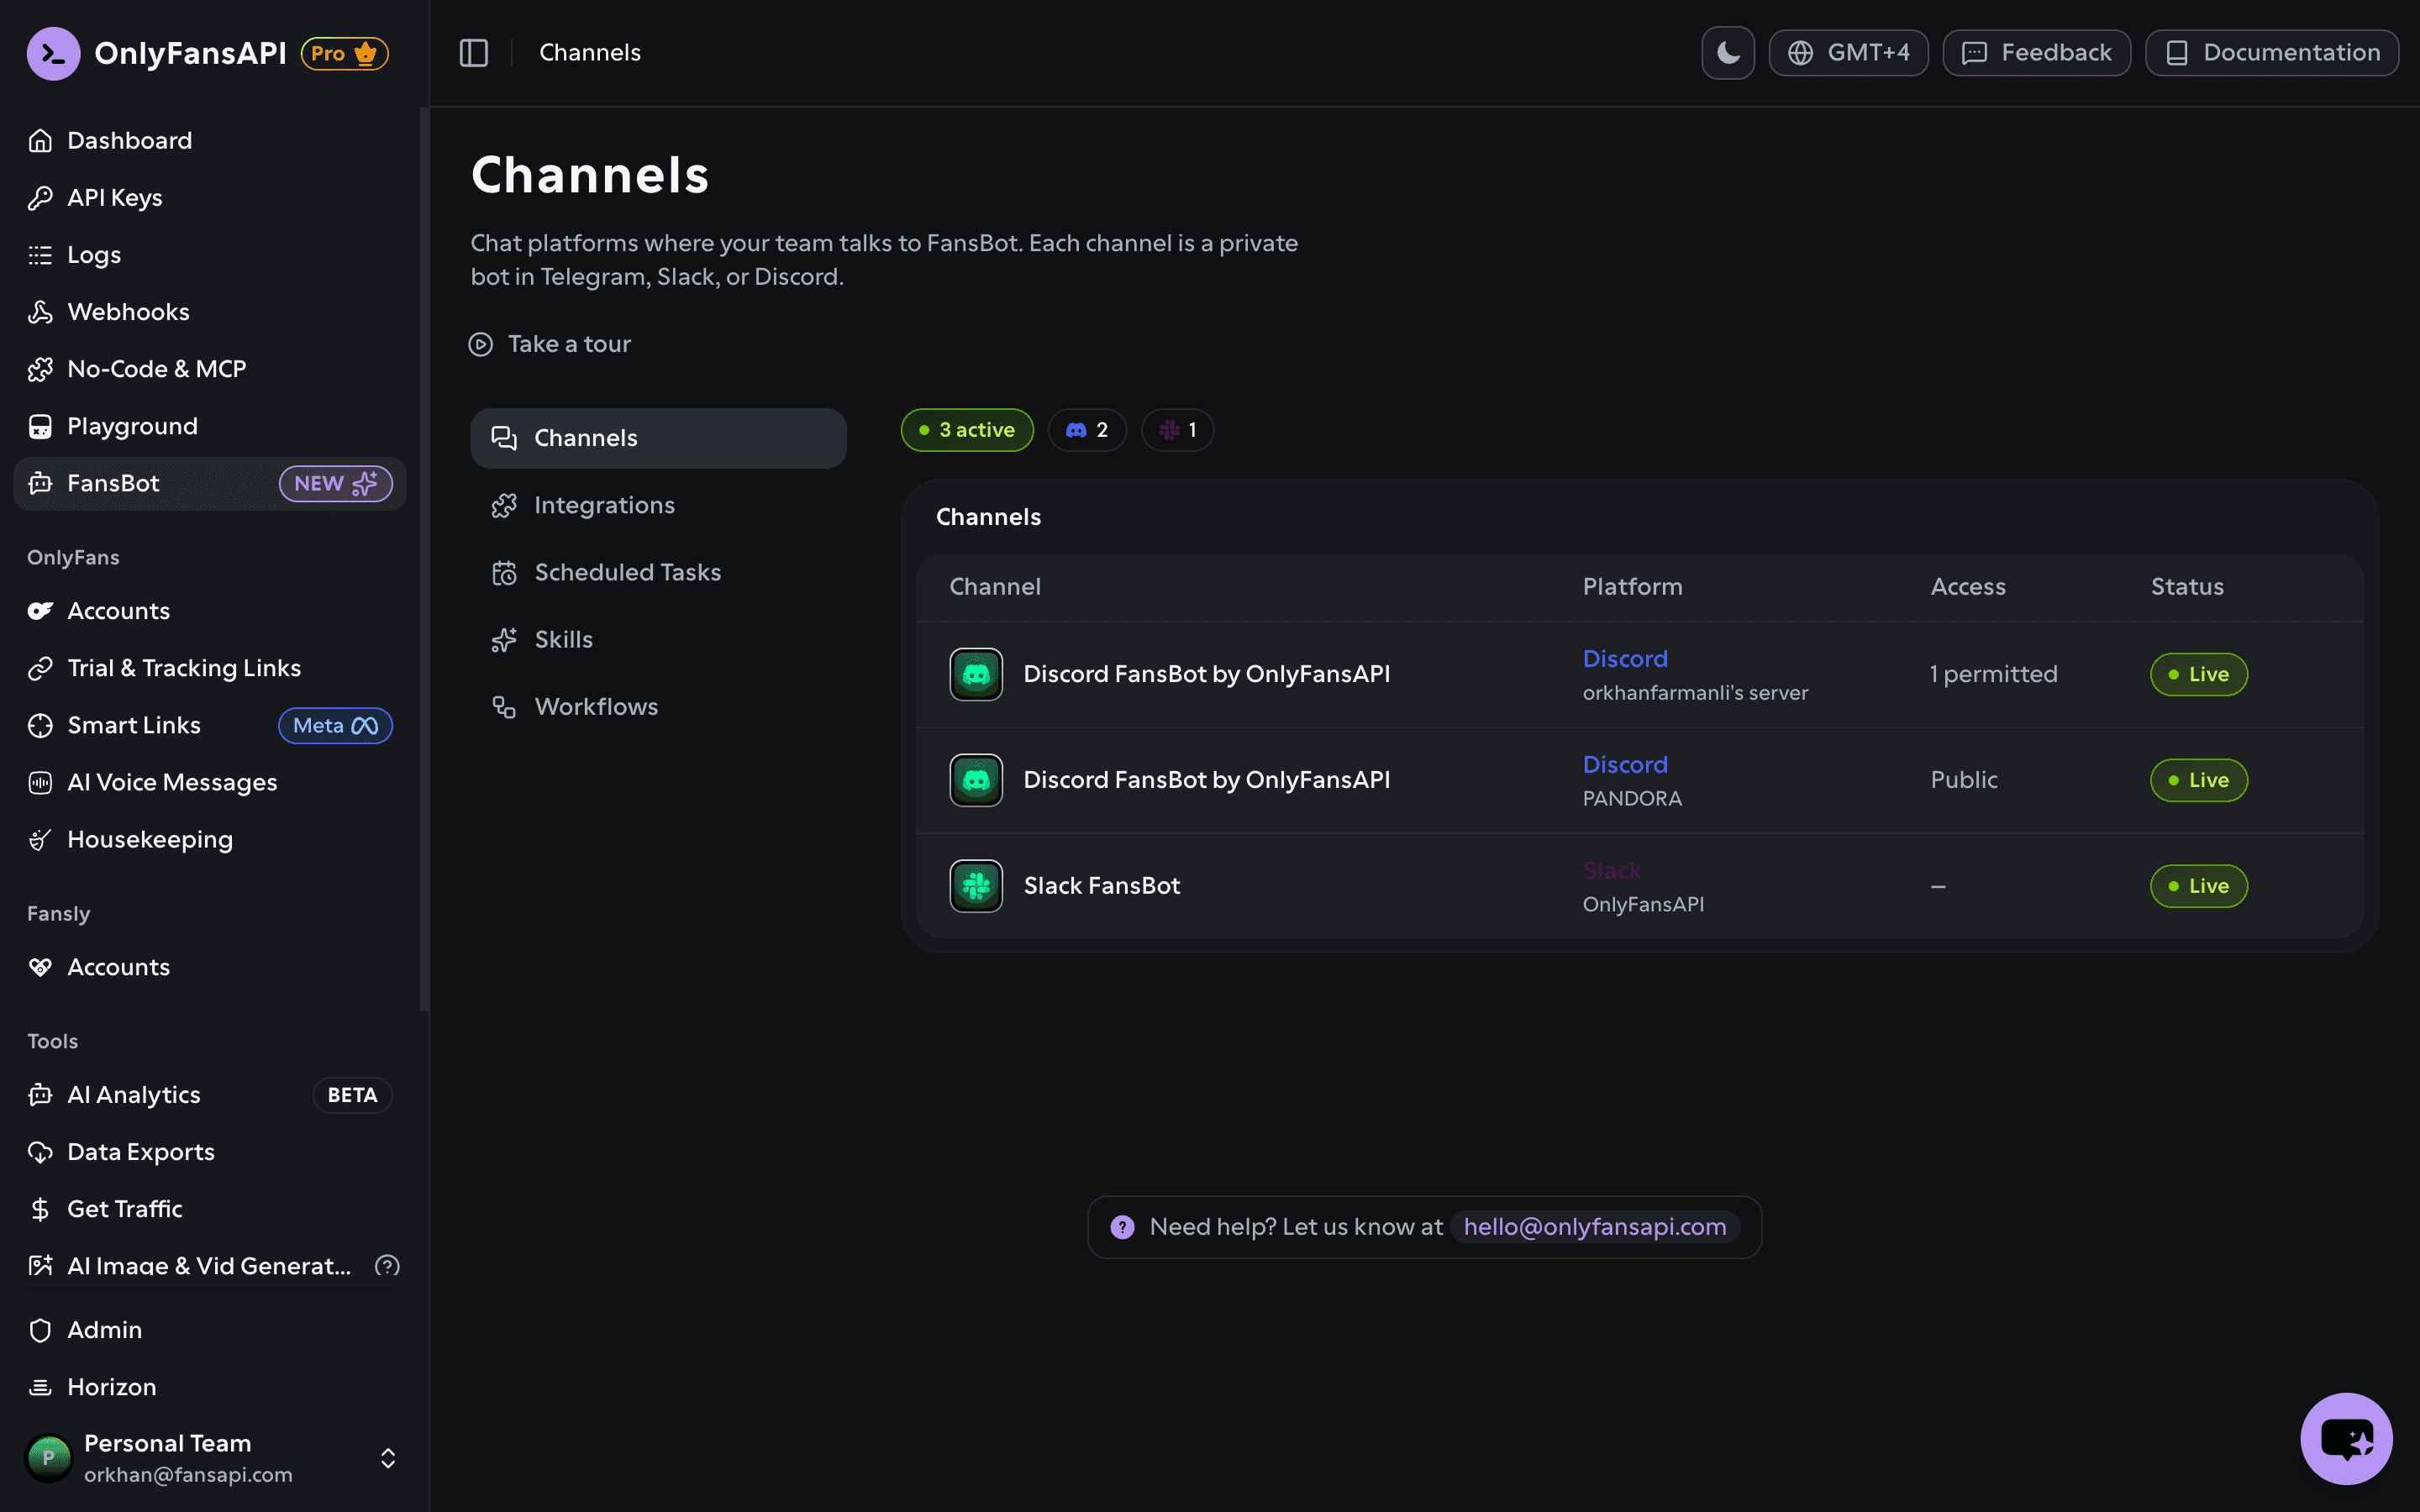2420x1512 pixels.
Task: Start the Take a tour link
Action: [x=550, y=344]
